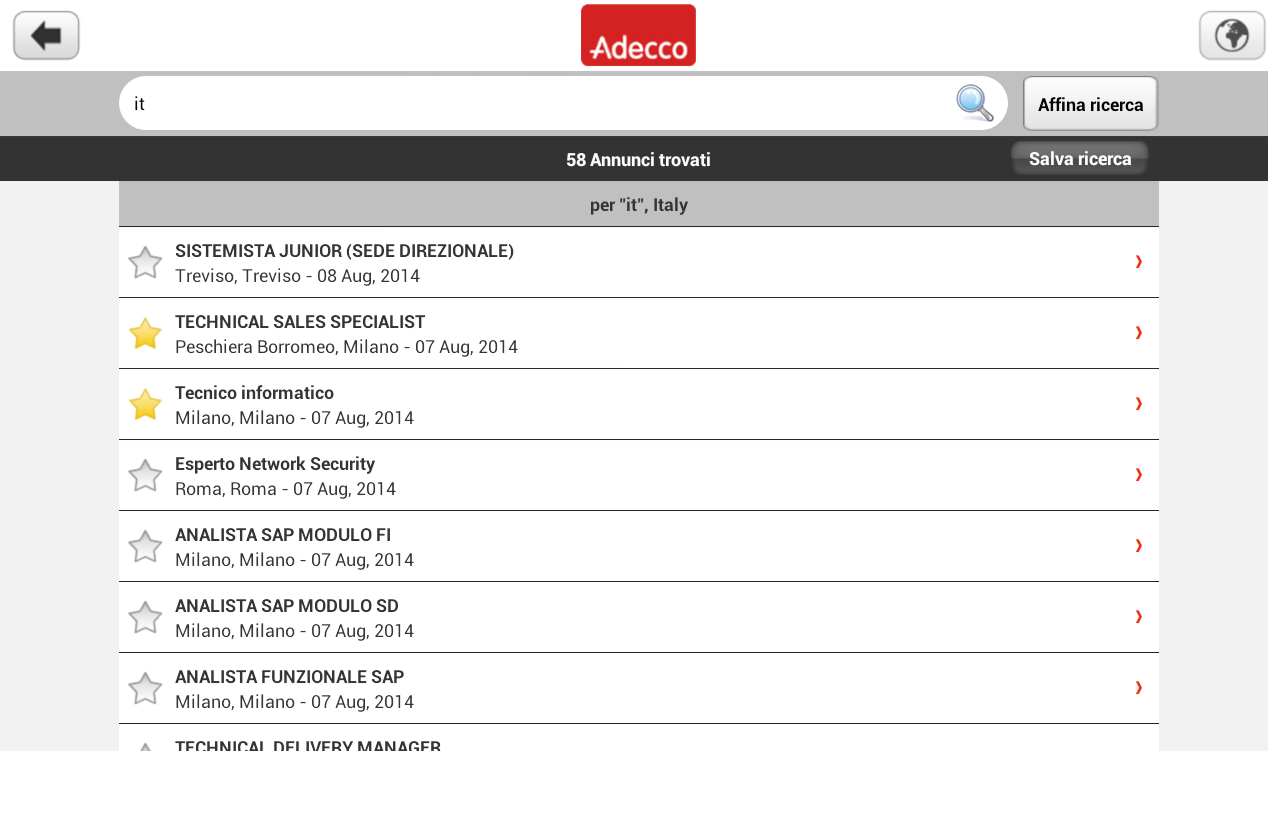Favorite the Sistemista Junior listing star
1274x832 pixels.
pos(145,263)
